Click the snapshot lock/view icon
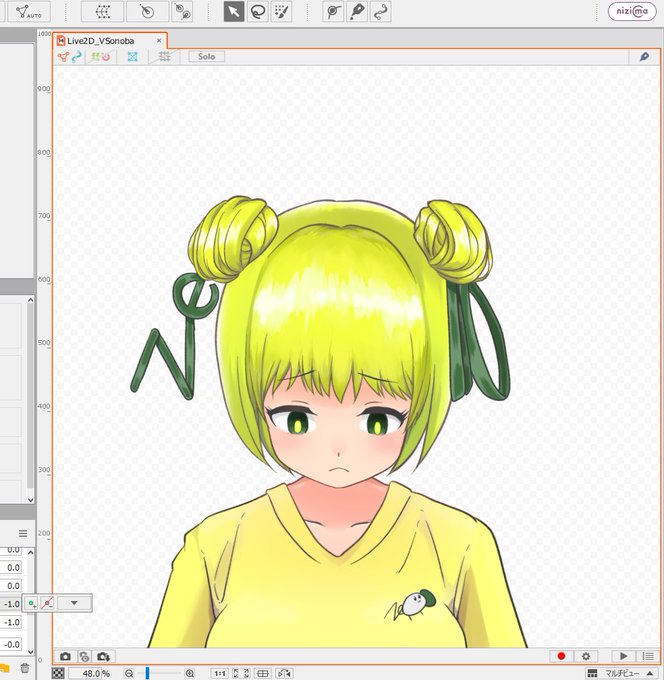The height and width of the screenshot is (680, 664). click(x=85, y=656)
